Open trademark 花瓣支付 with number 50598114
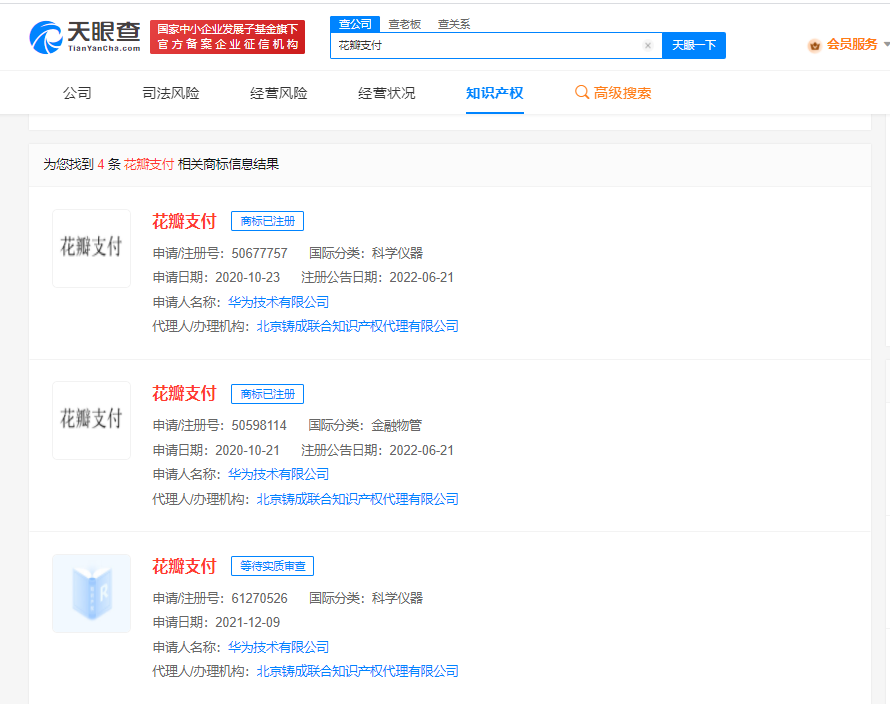Image resolution: width=890 pixels, height=704 pixels. [x=184, y=393]
